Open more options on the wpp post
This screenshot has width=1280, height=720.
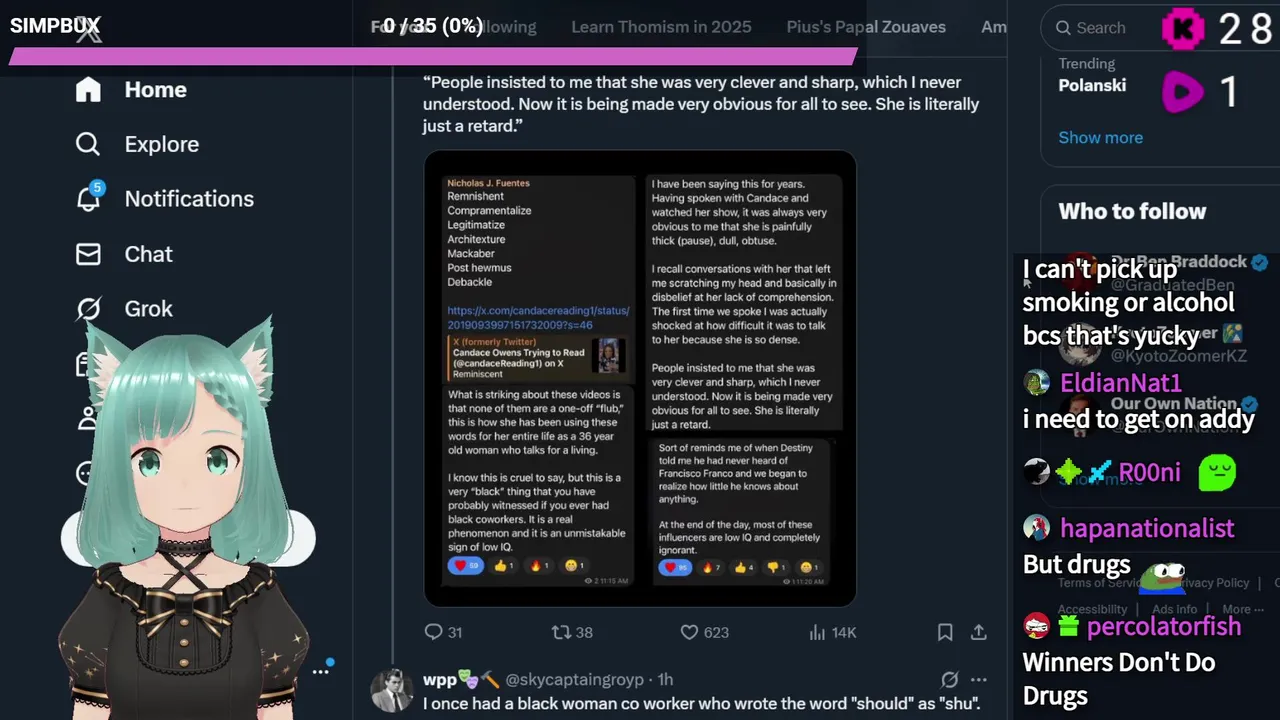[979, 679]
